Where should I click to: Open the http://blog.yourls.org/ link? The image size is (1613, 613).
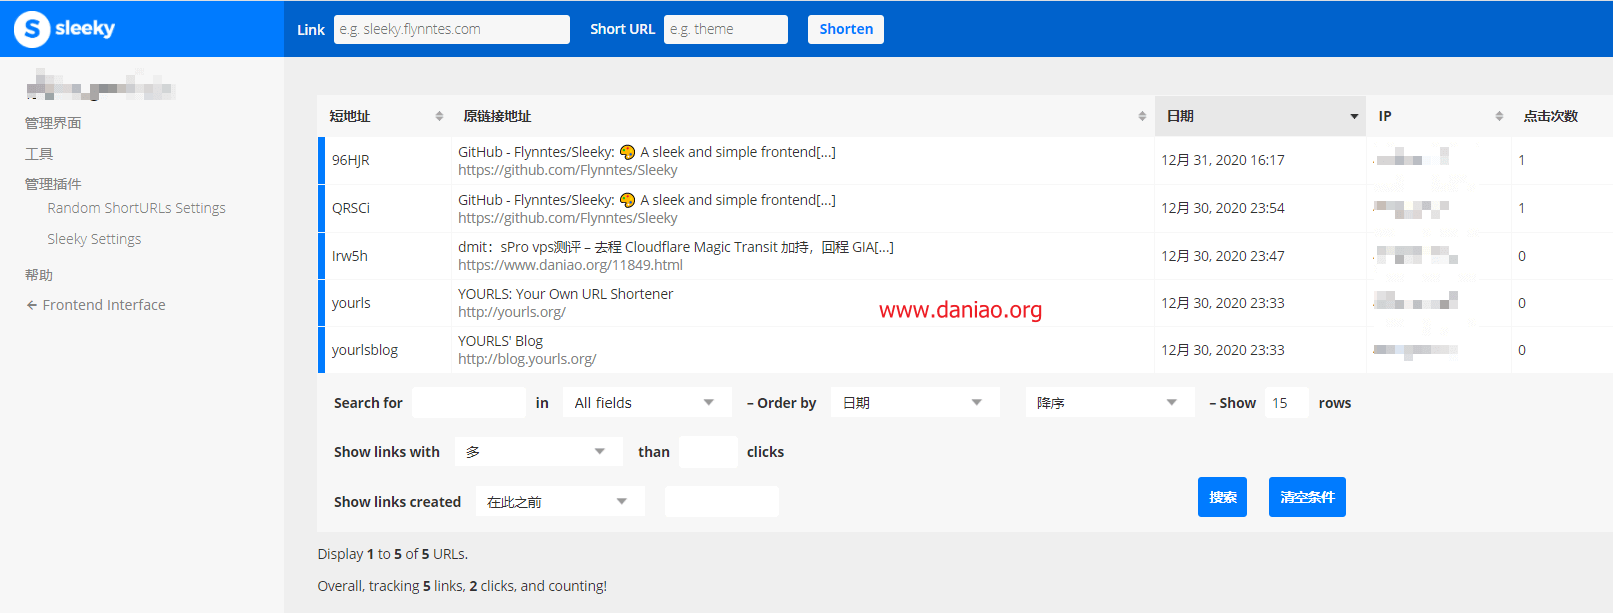pos(527,359)
